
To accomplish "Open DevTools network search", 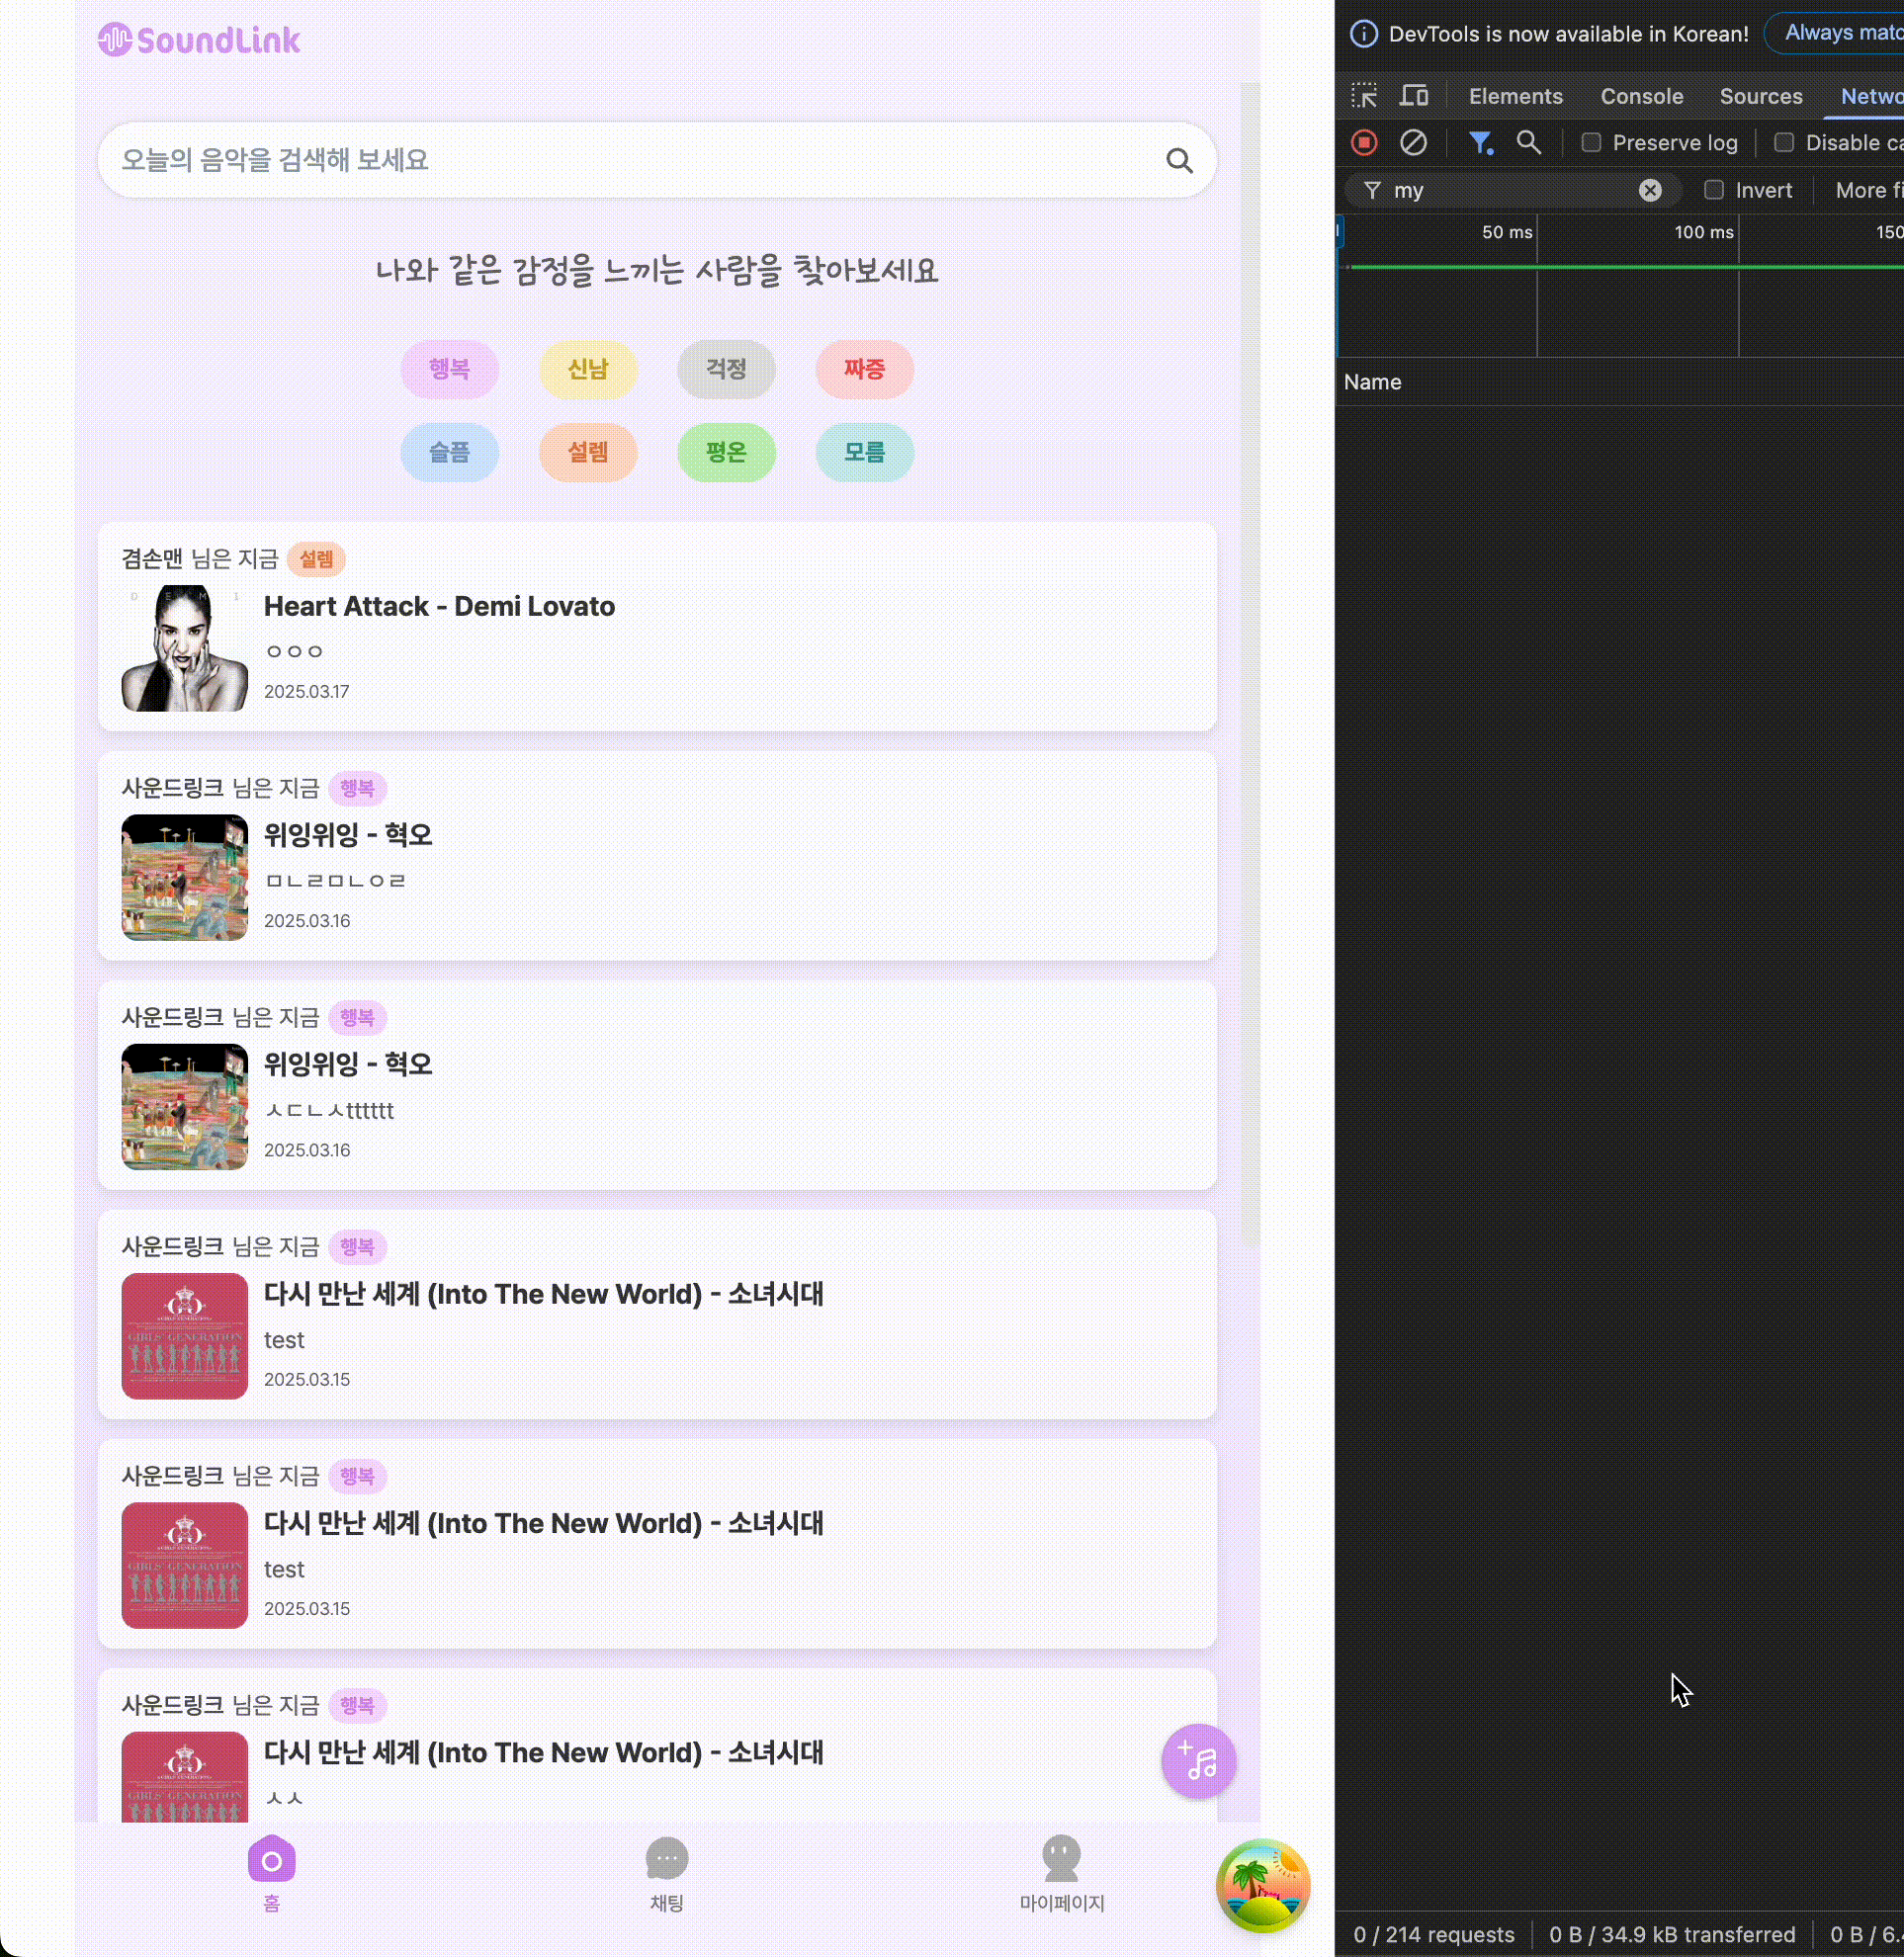I will click(x=1528, y=143).
